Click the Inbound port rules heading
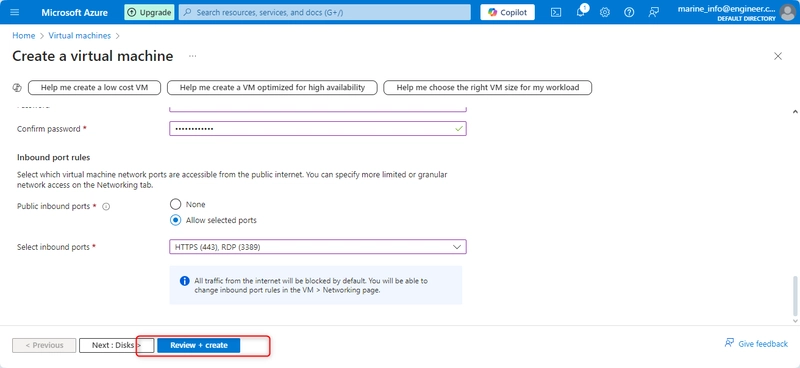 (54, 157)
